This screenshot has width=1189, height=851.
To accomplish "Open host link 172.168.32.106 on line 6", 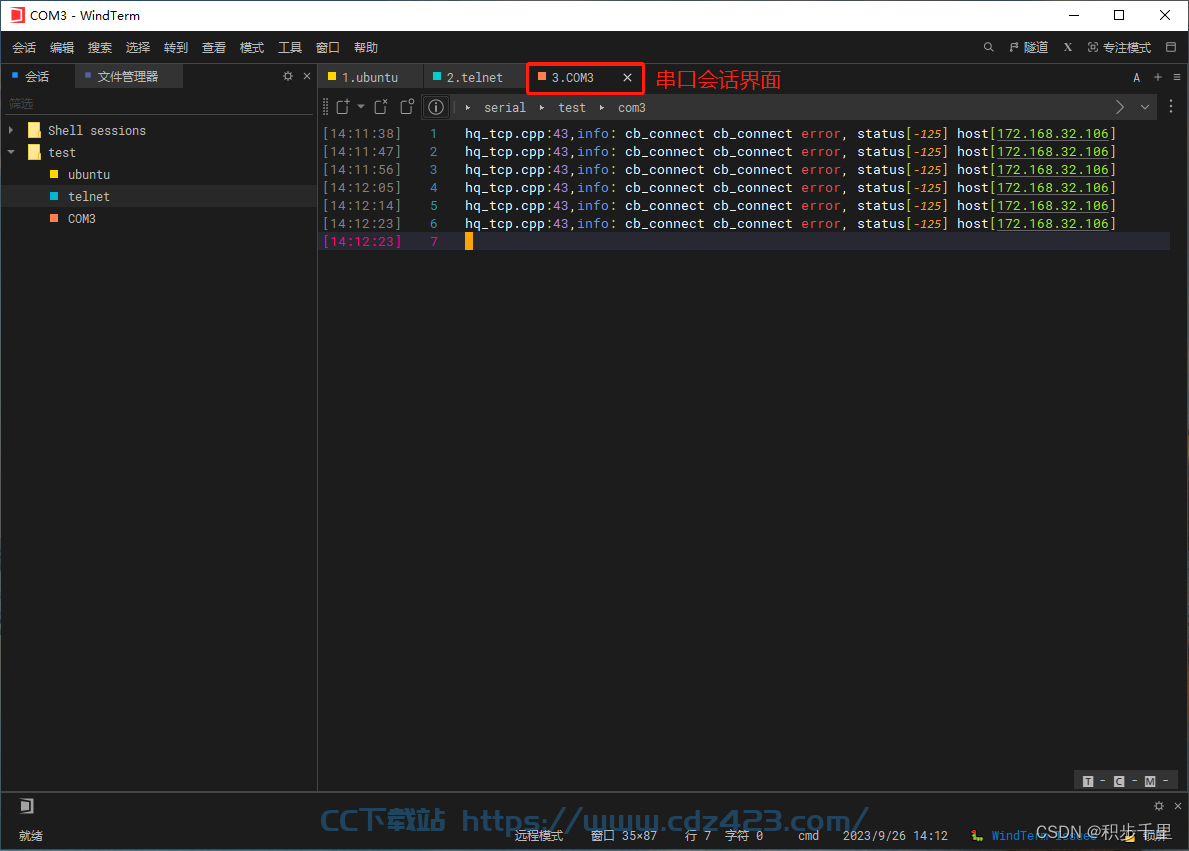I will (x=1053, y=224).
